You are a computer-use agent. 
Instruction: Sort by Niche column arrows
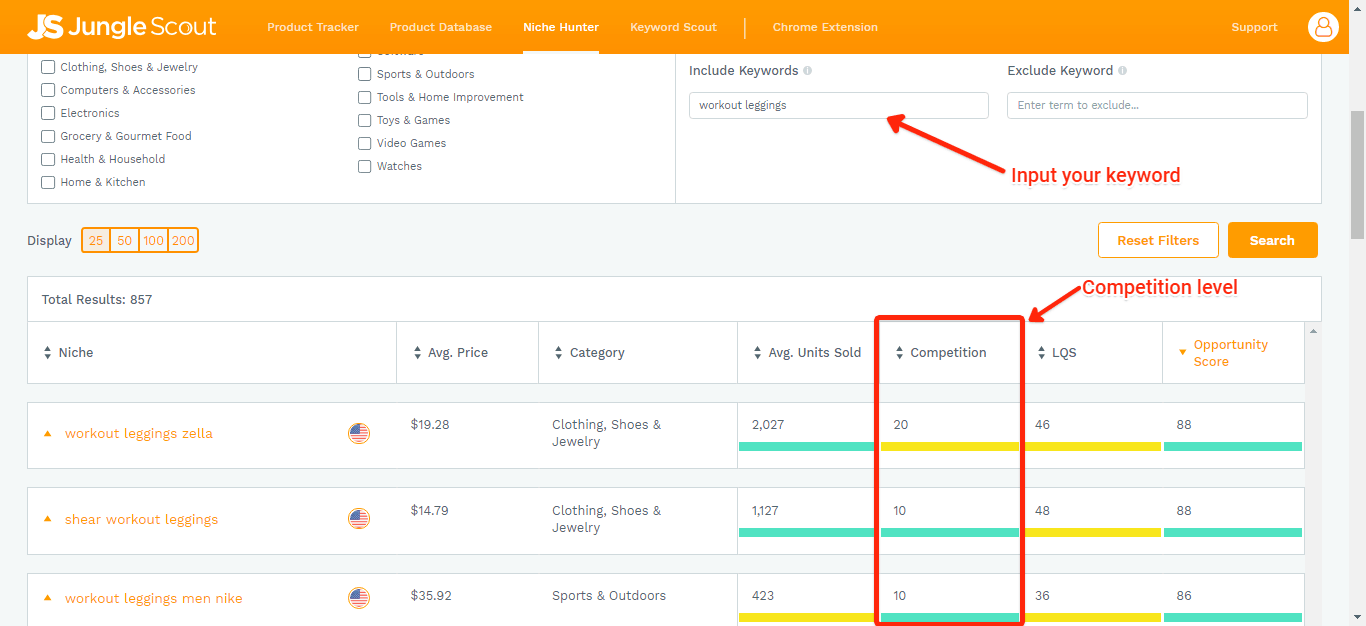47,353
